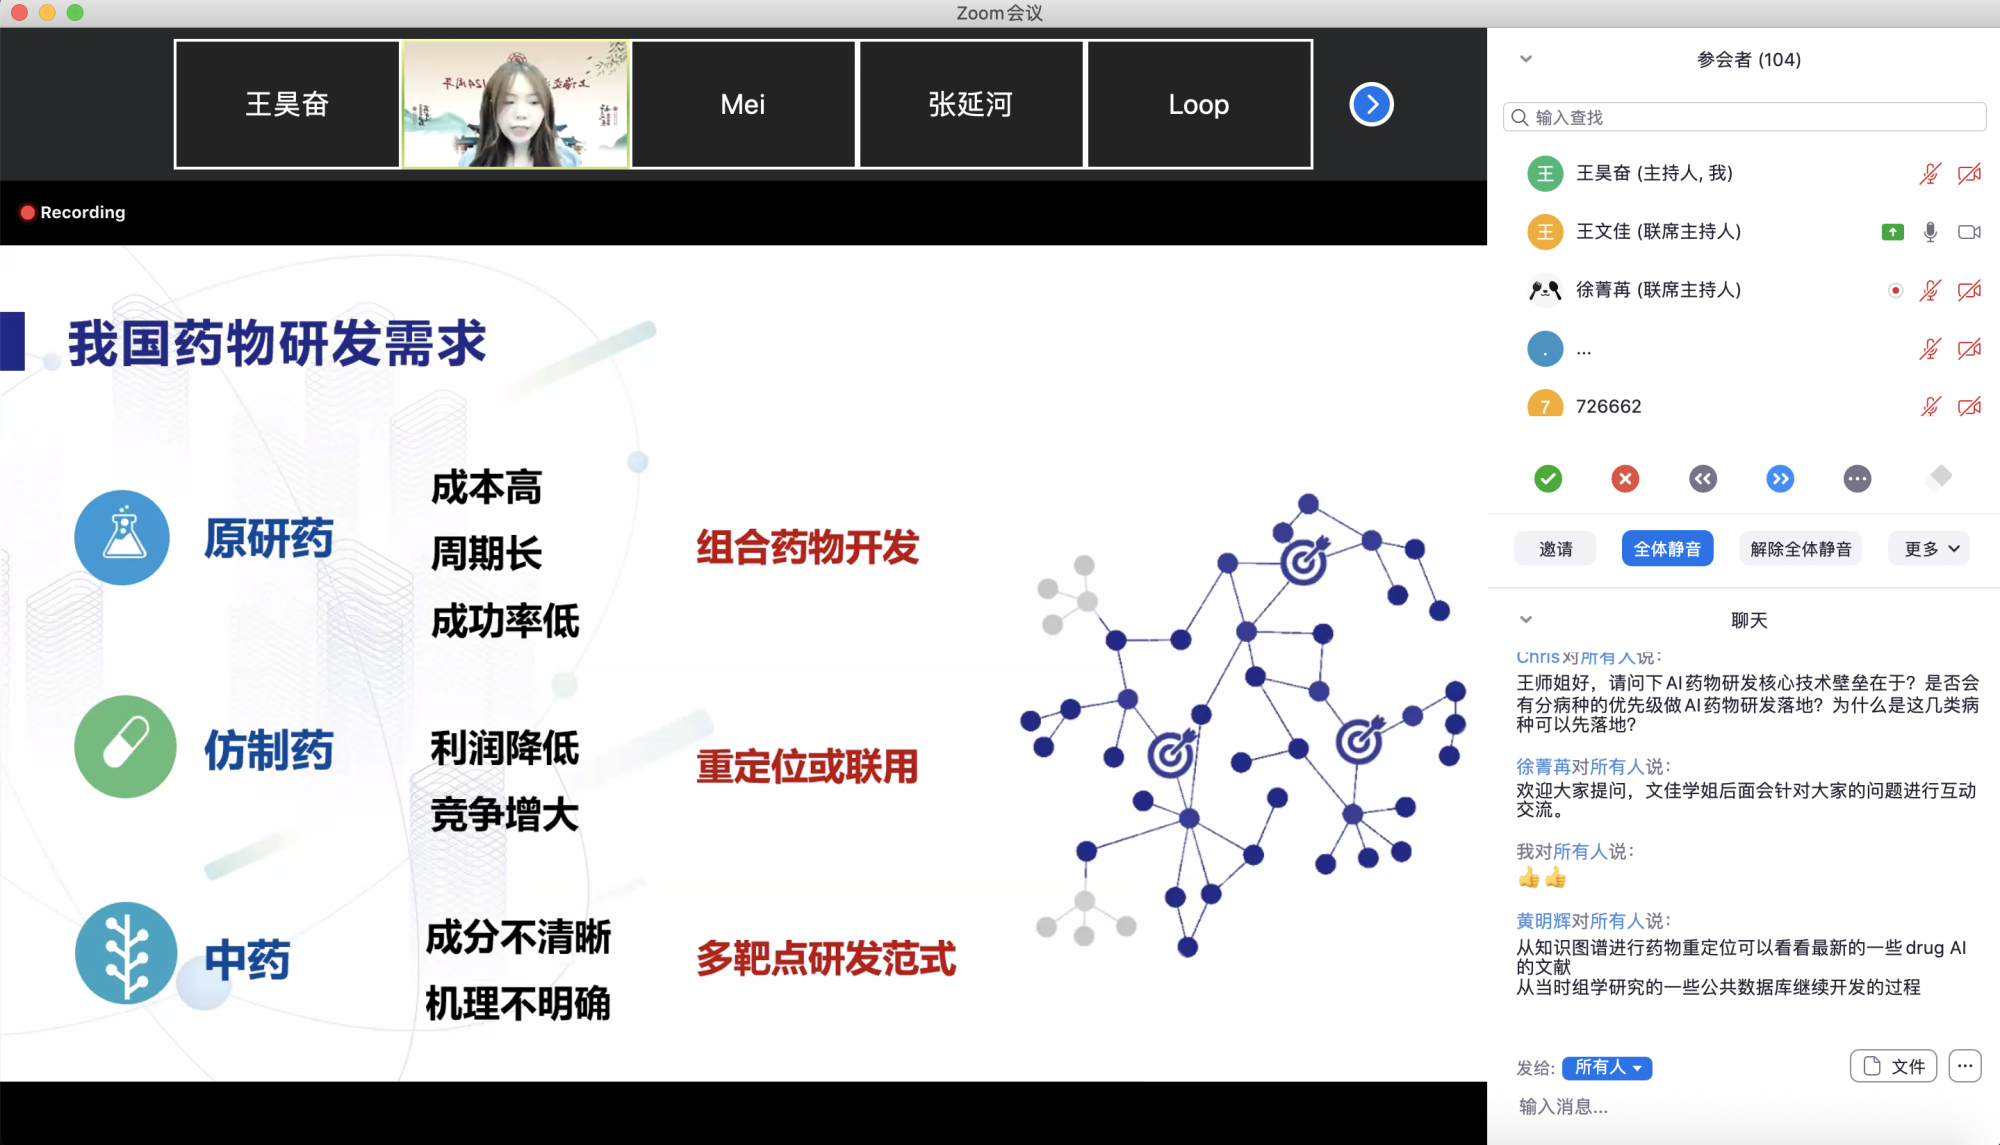The image size is (2000, 1145).
Task: Click the green yes reaction icon
Action: coord(1548,479)
